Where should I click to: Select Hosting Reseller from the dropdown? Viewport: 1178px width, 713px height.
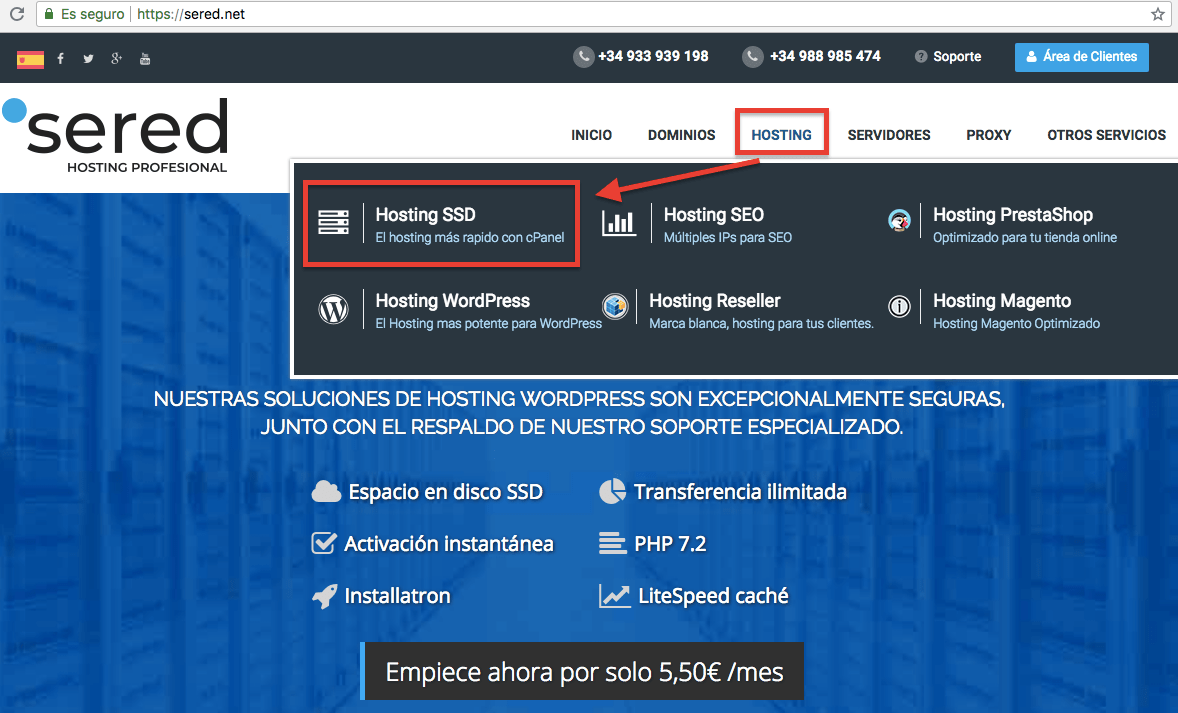(x=714, y=301)
